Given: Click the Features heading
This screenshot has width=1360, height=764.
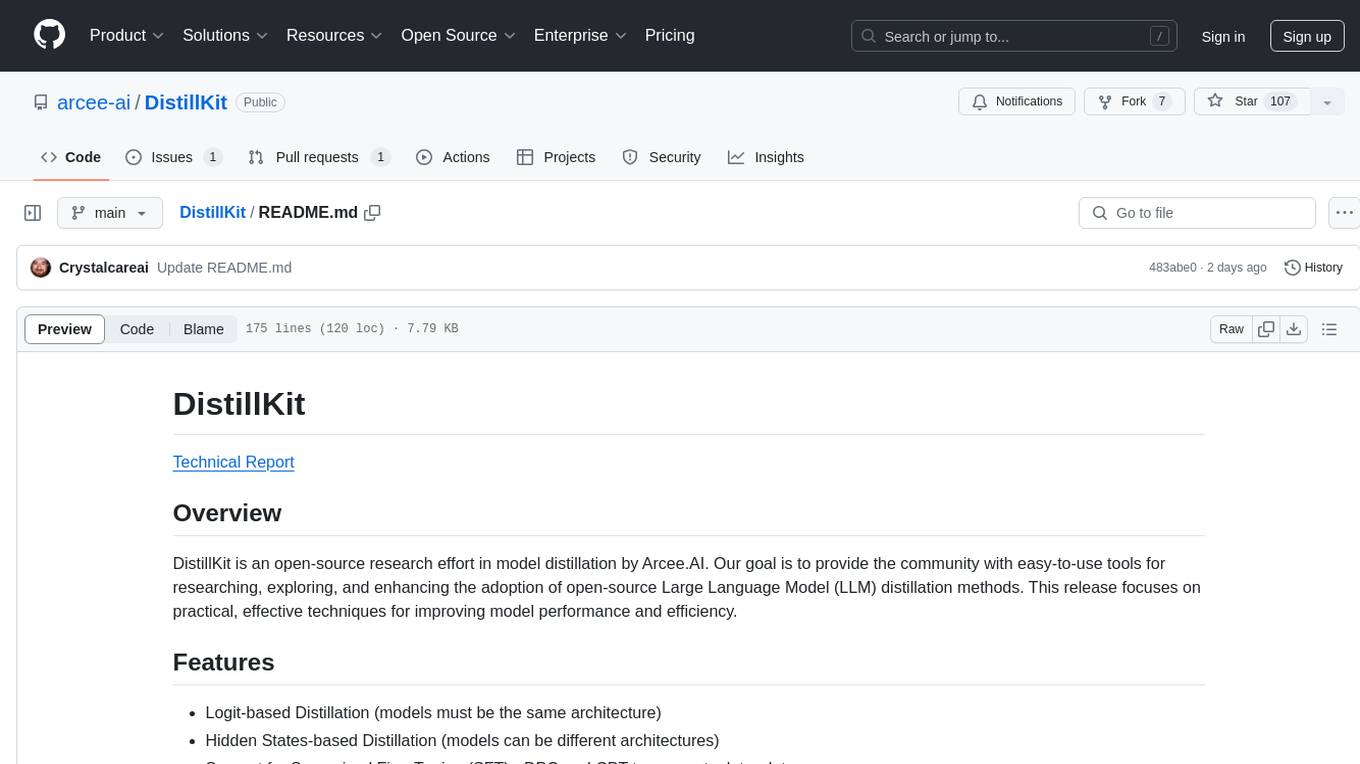Looking at the screenshot, I should [223, 662].
